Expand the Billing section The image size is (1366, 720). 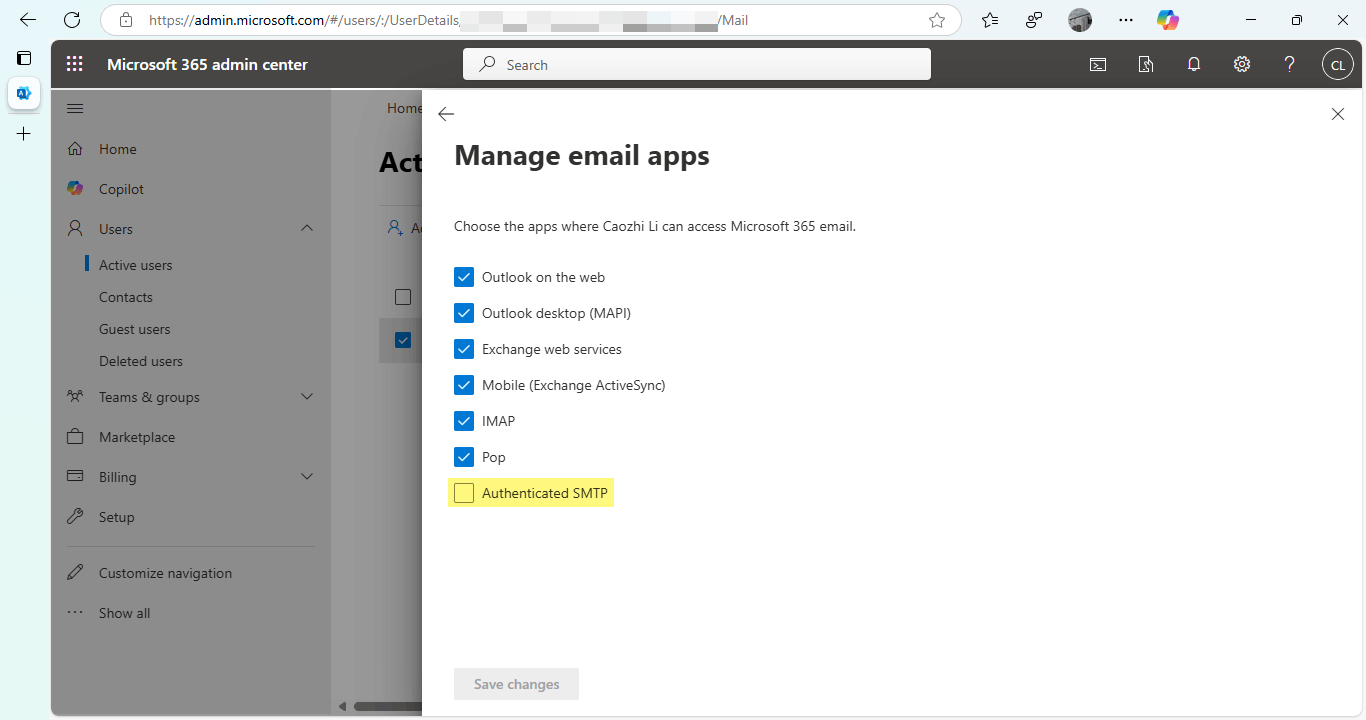pos(307,476)
